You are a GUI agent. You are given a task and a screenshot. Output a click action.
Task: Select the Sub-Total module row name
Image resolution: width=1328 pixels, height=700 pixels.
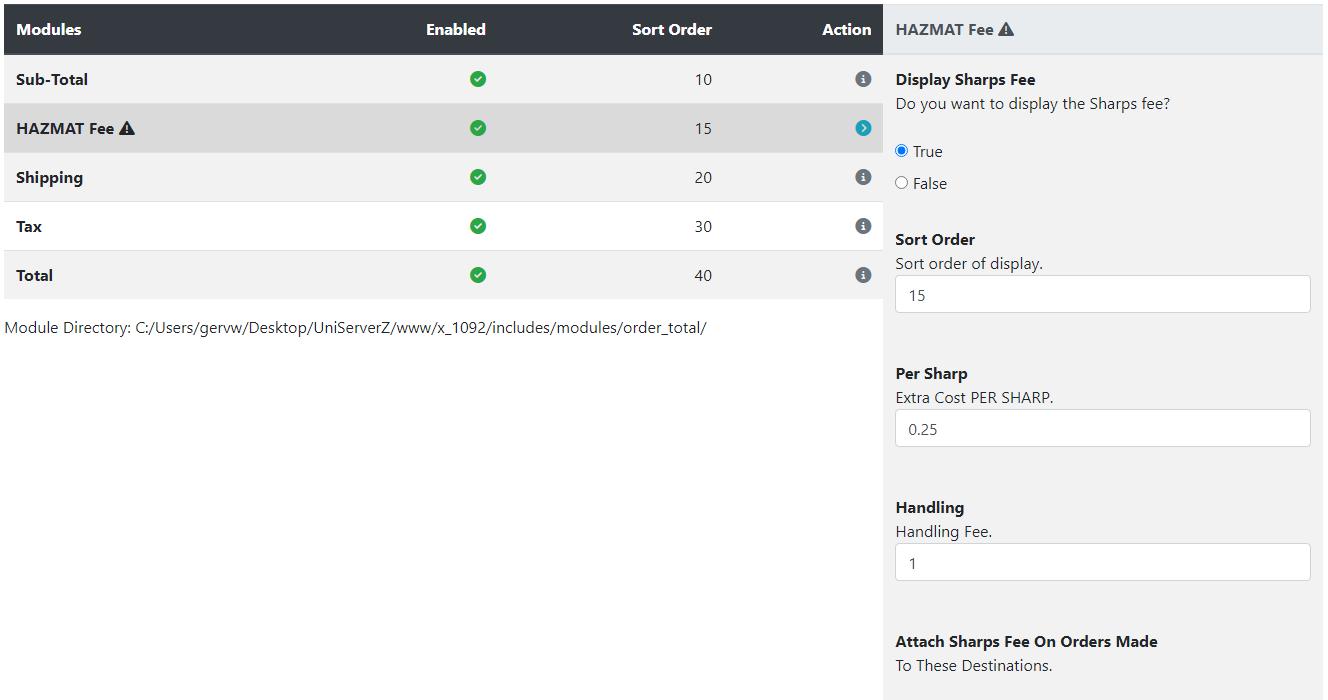point(52,79)
